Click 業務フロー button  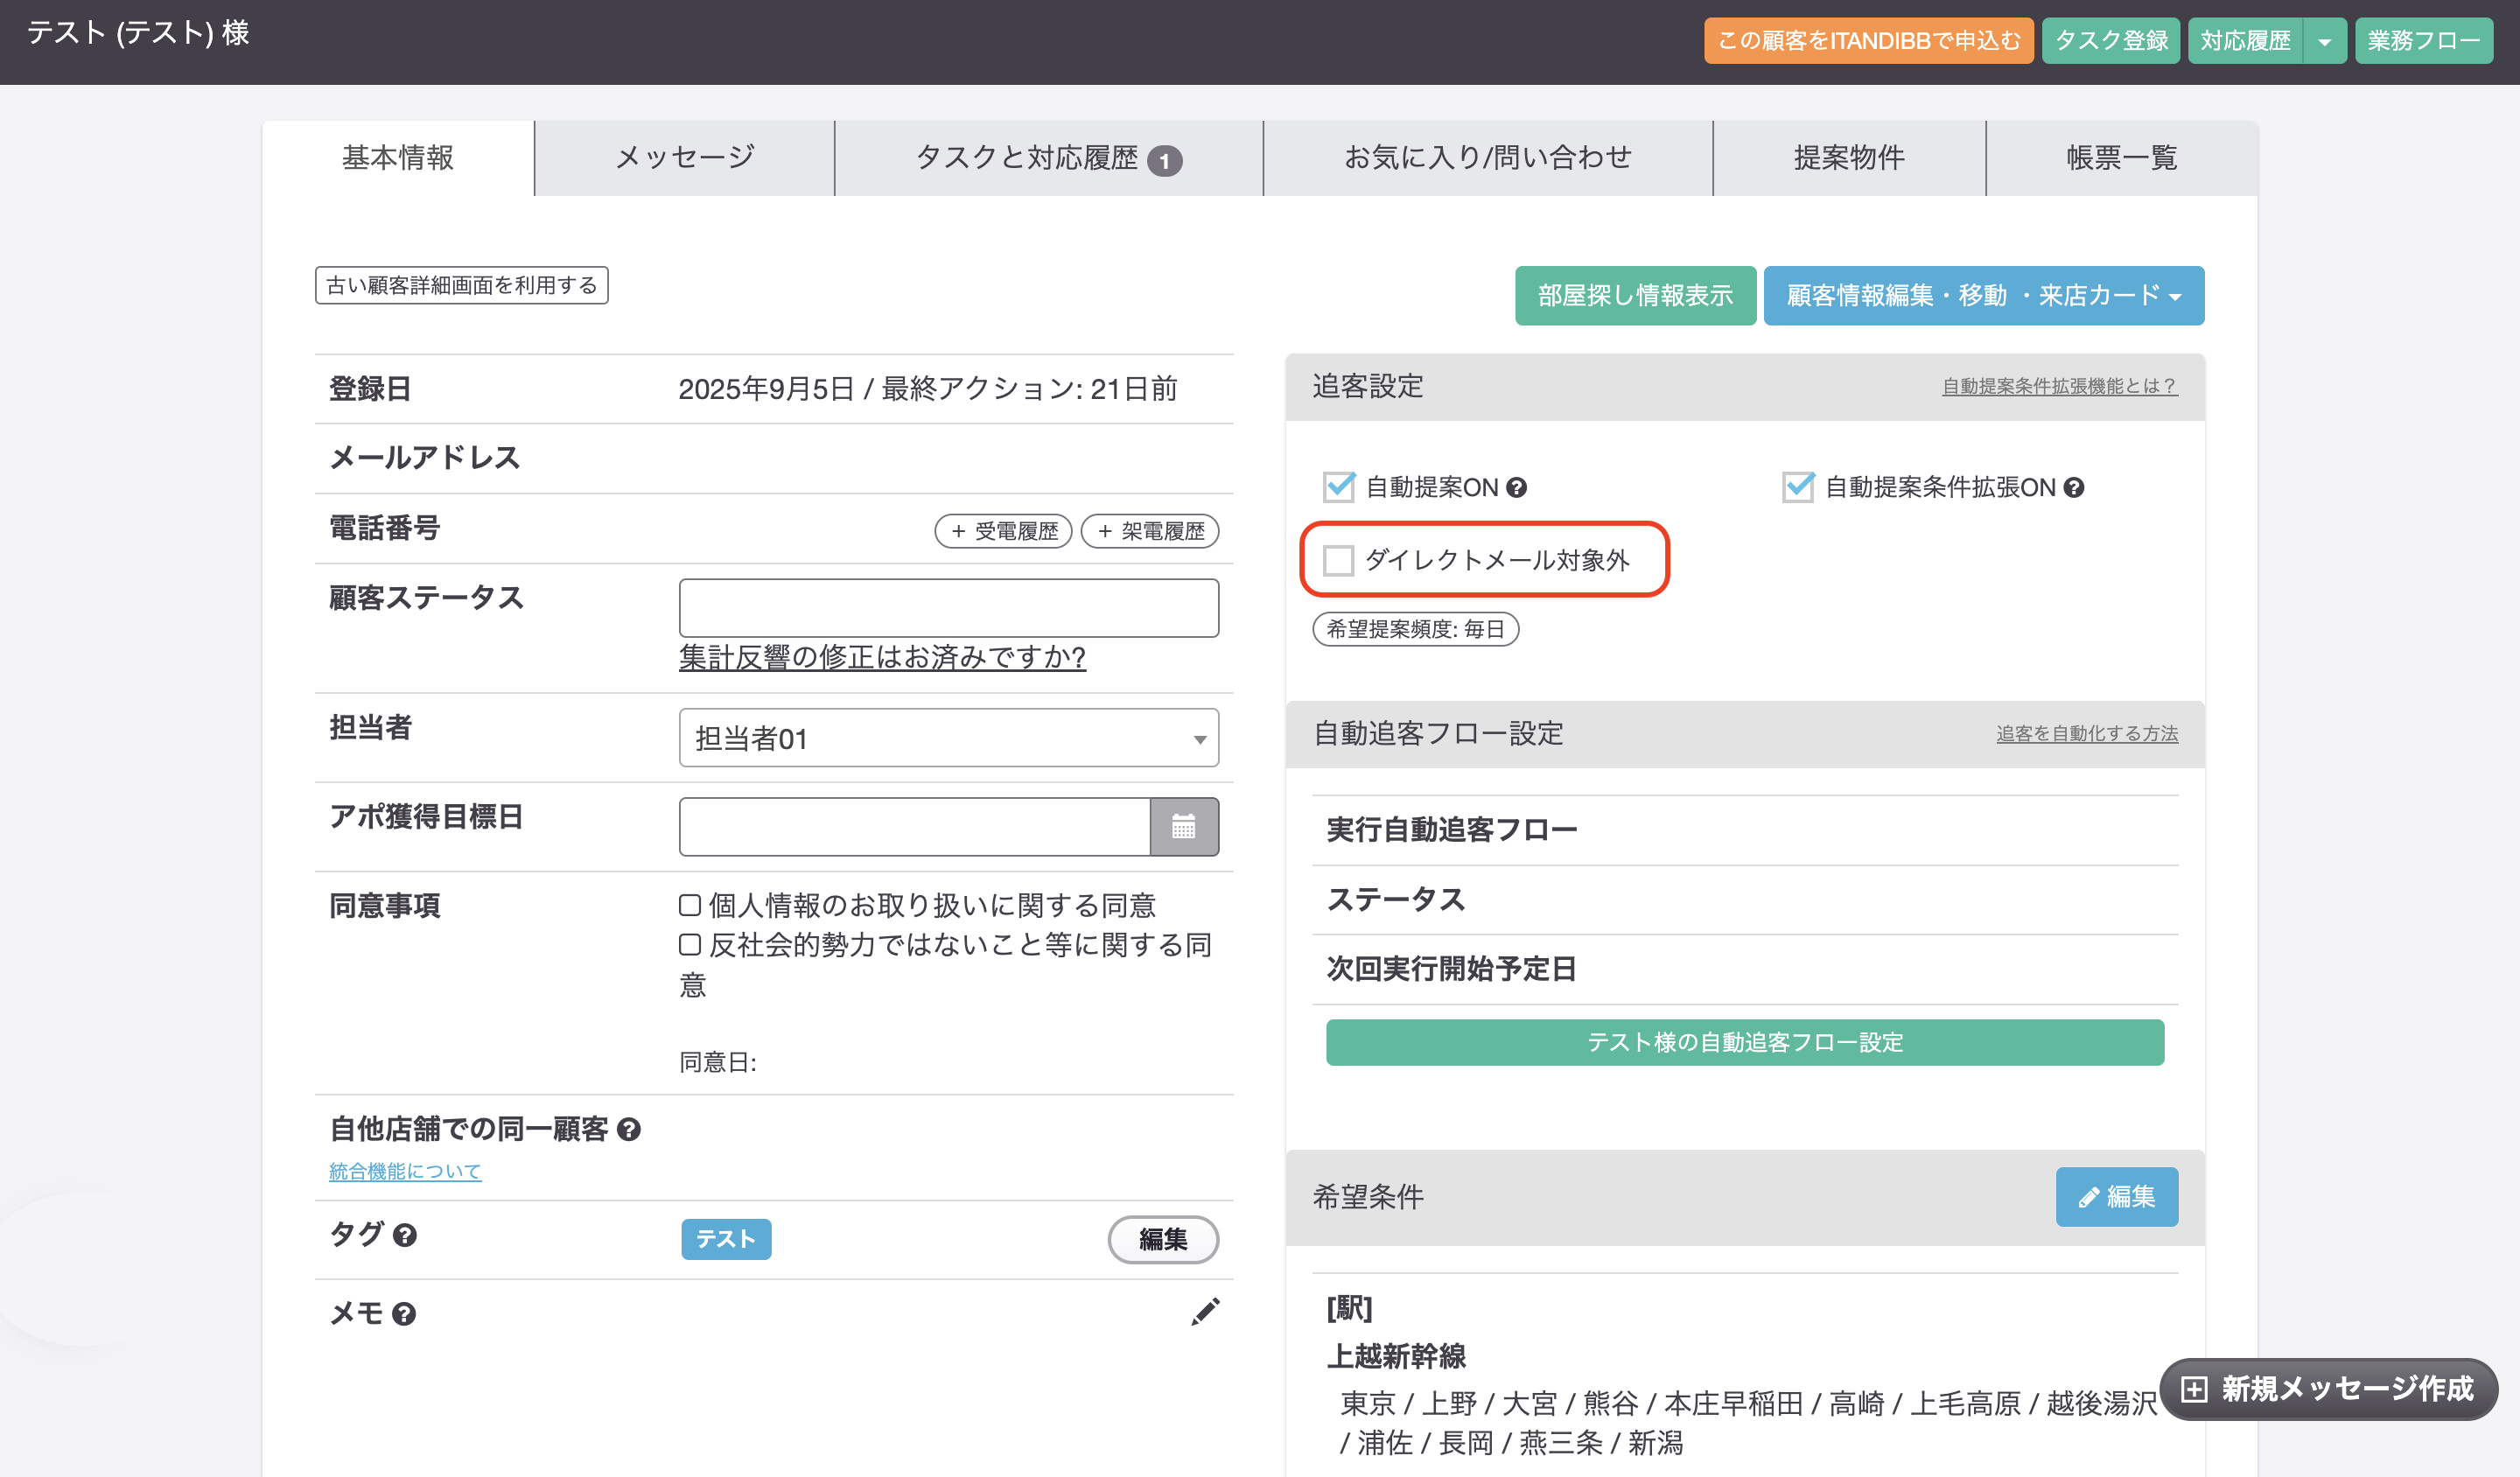(x=2424, y=41)
